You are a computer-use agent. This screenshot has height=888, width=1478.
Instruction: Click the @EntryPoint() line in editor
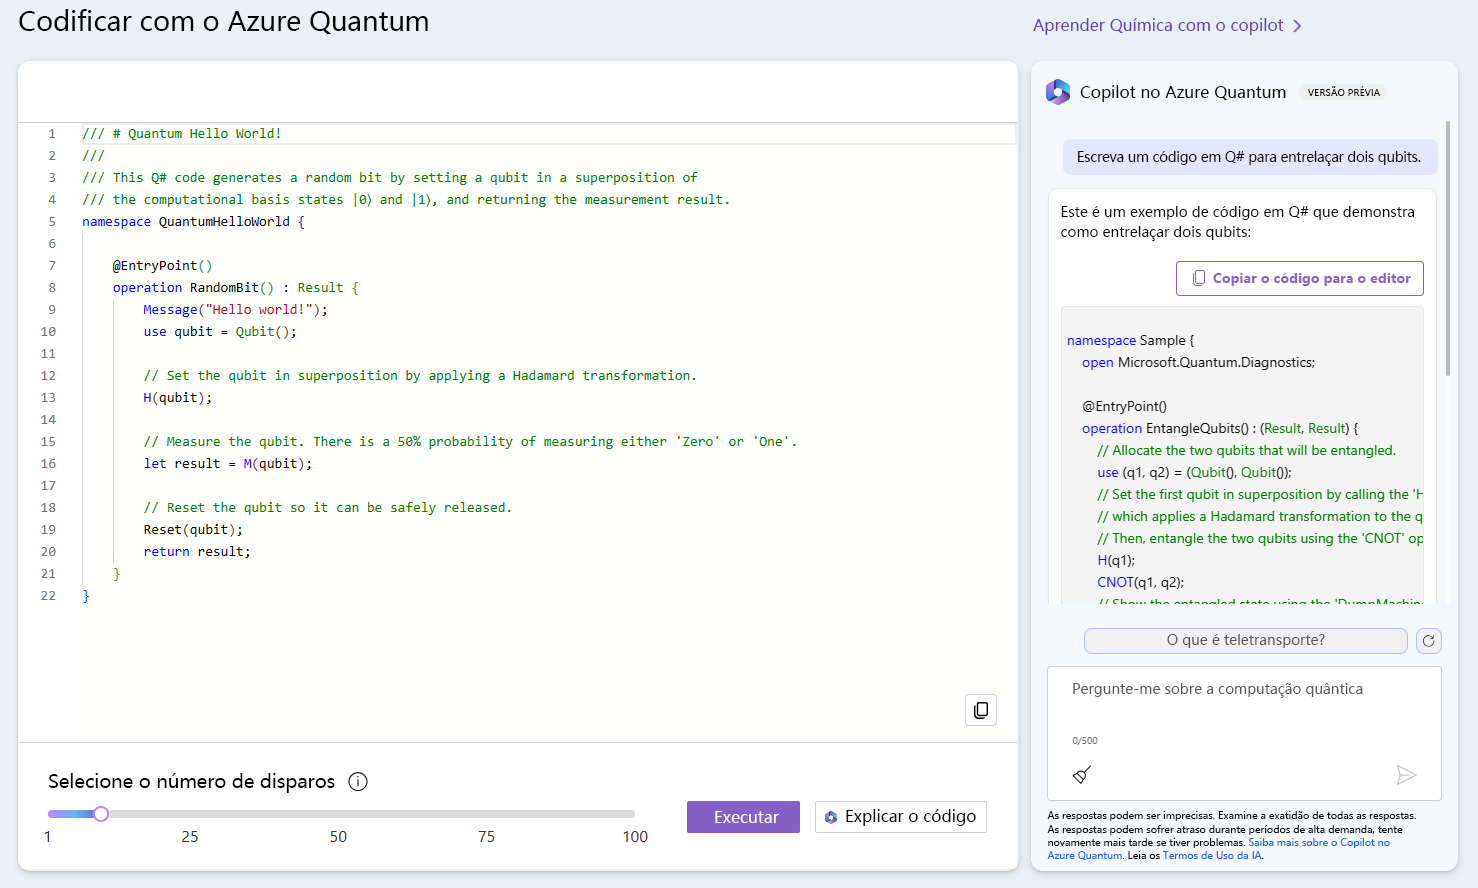tap(162, 266)
